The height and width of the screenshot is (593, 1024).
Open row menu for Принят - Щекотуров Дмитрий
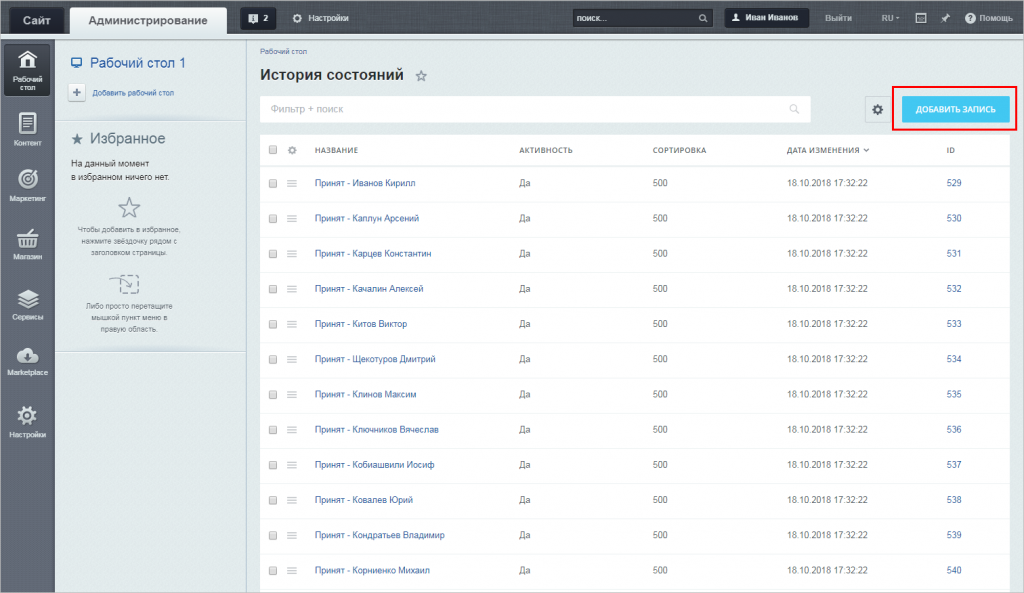[292, 360]
